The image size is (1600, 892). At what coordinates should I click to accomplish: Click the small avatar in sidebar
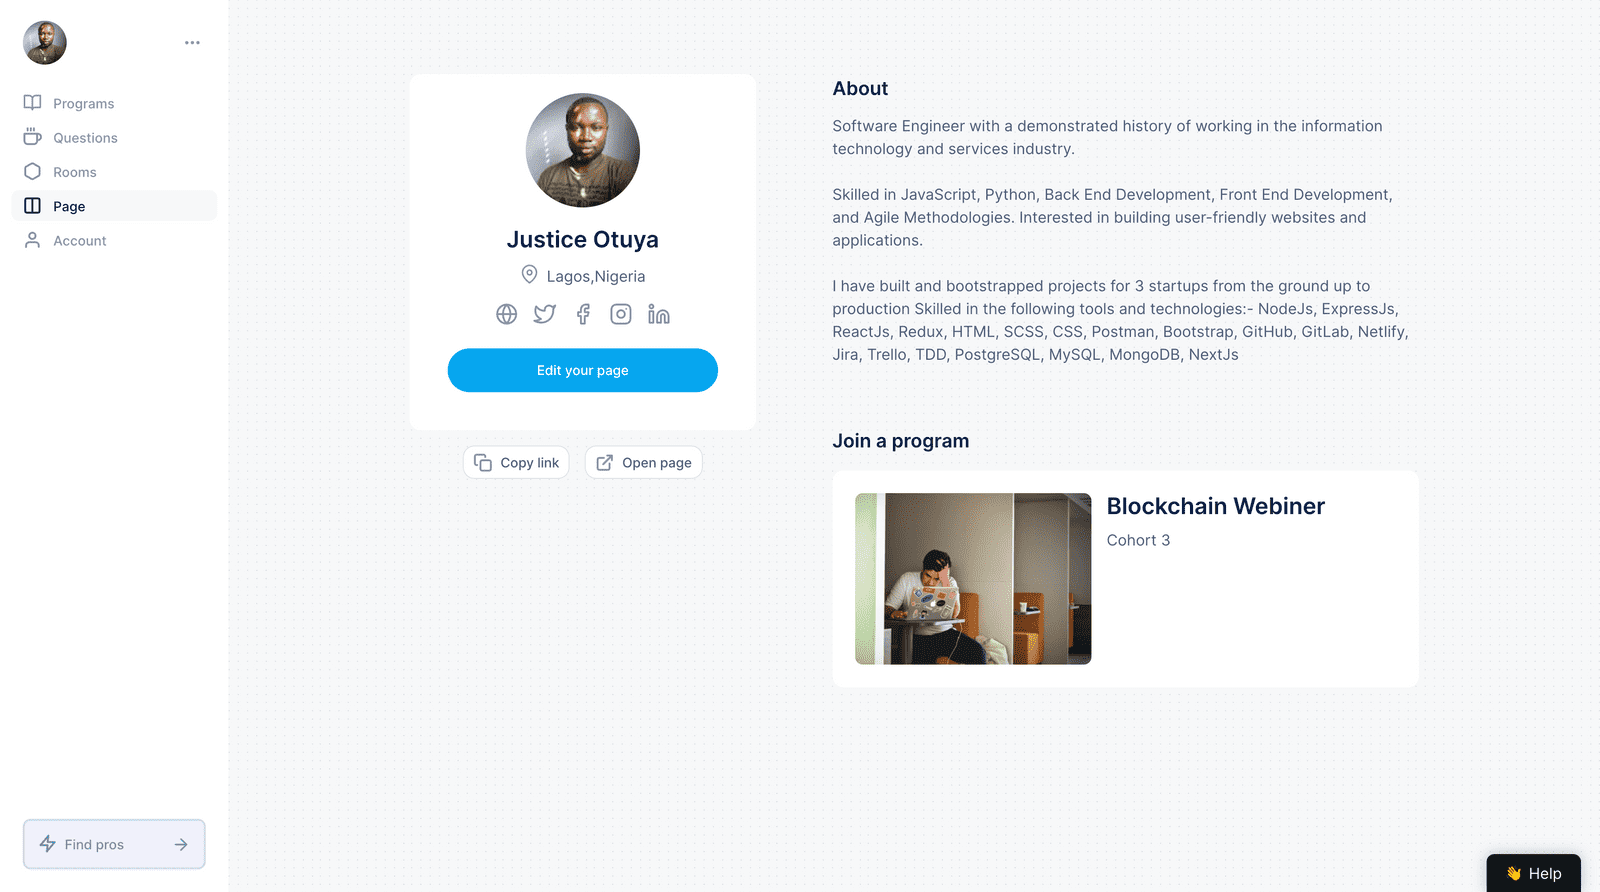pos(45,43)
